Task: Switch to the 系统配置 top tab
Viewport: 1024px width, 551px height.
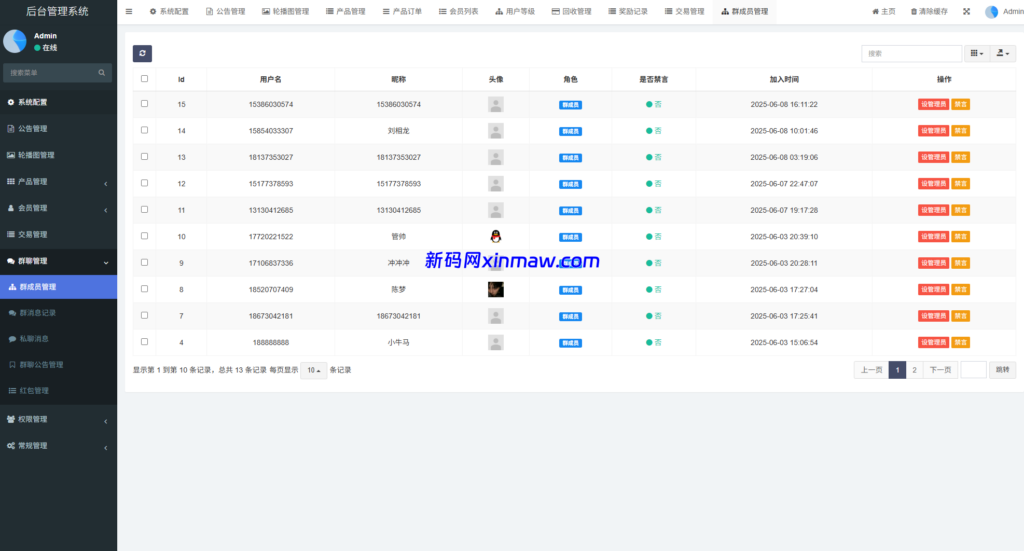Action: pos(168,12)
